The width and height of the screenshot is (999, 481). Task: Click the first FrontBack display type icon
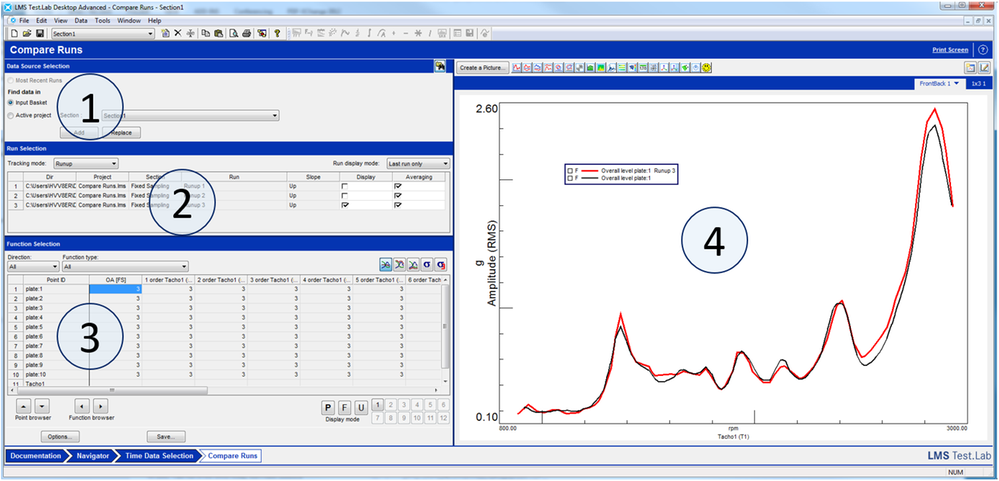tap(517, 67)
